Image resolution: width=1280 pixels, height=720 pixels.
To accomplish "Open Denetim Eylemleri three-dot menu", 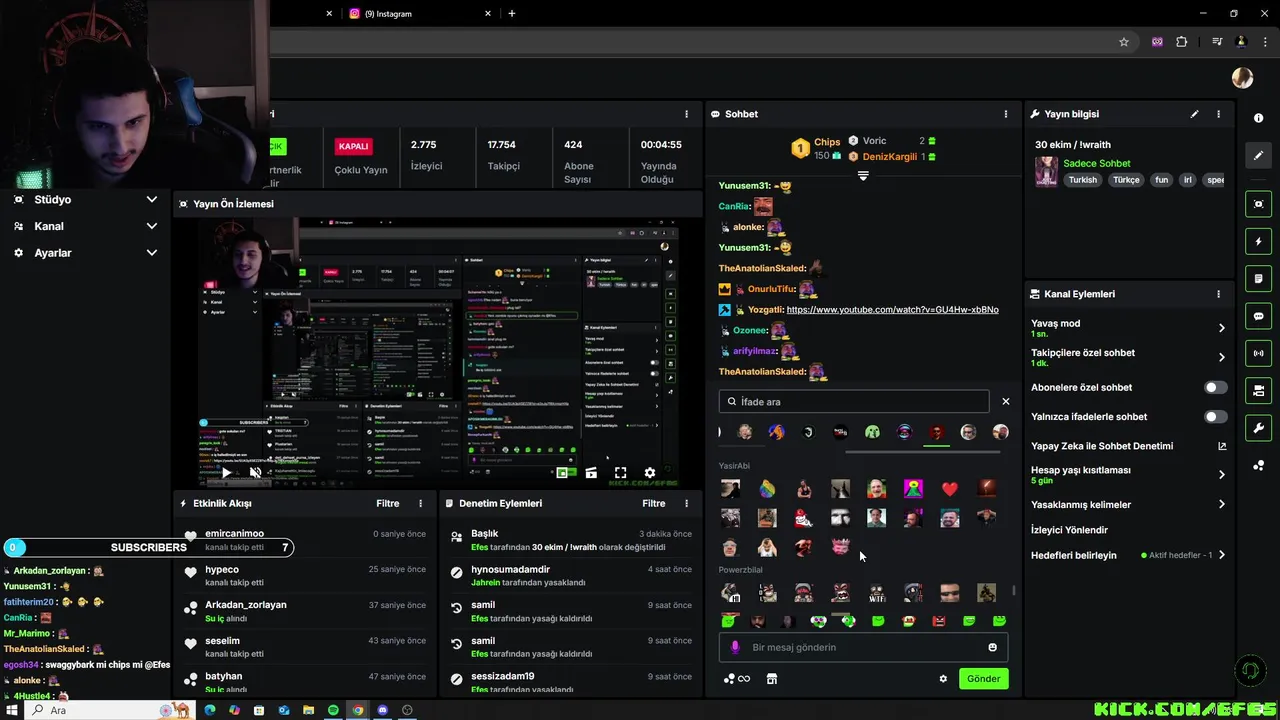I will coord(686,504).
